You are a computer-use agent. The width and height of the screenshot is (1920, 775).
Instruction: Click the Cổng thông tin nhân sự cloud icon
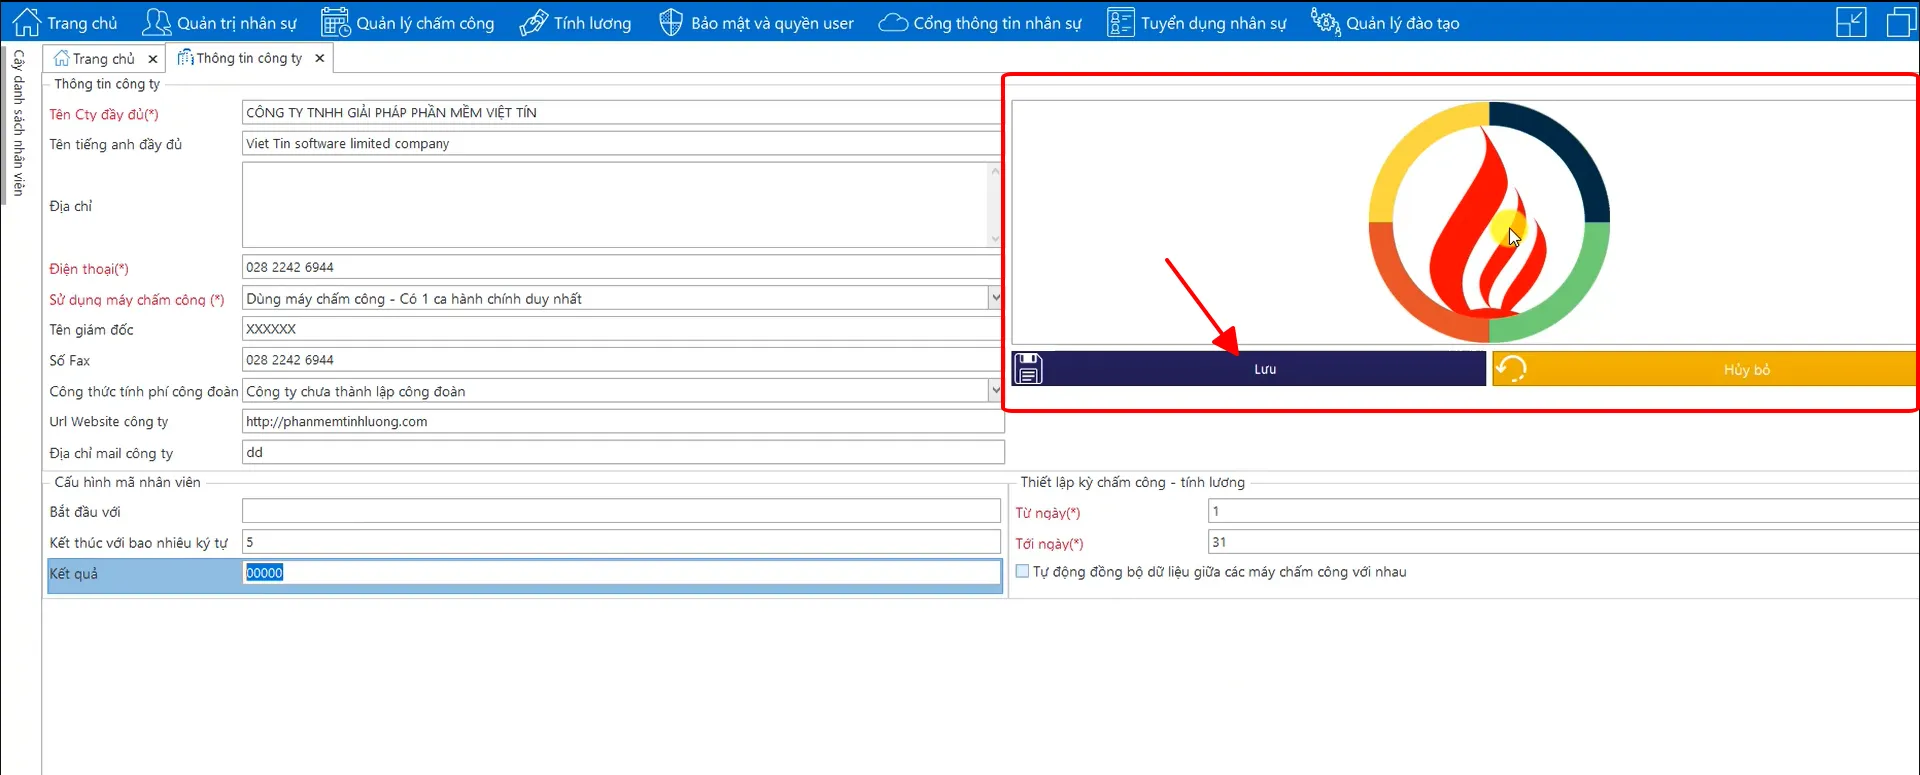pos(893,22)
